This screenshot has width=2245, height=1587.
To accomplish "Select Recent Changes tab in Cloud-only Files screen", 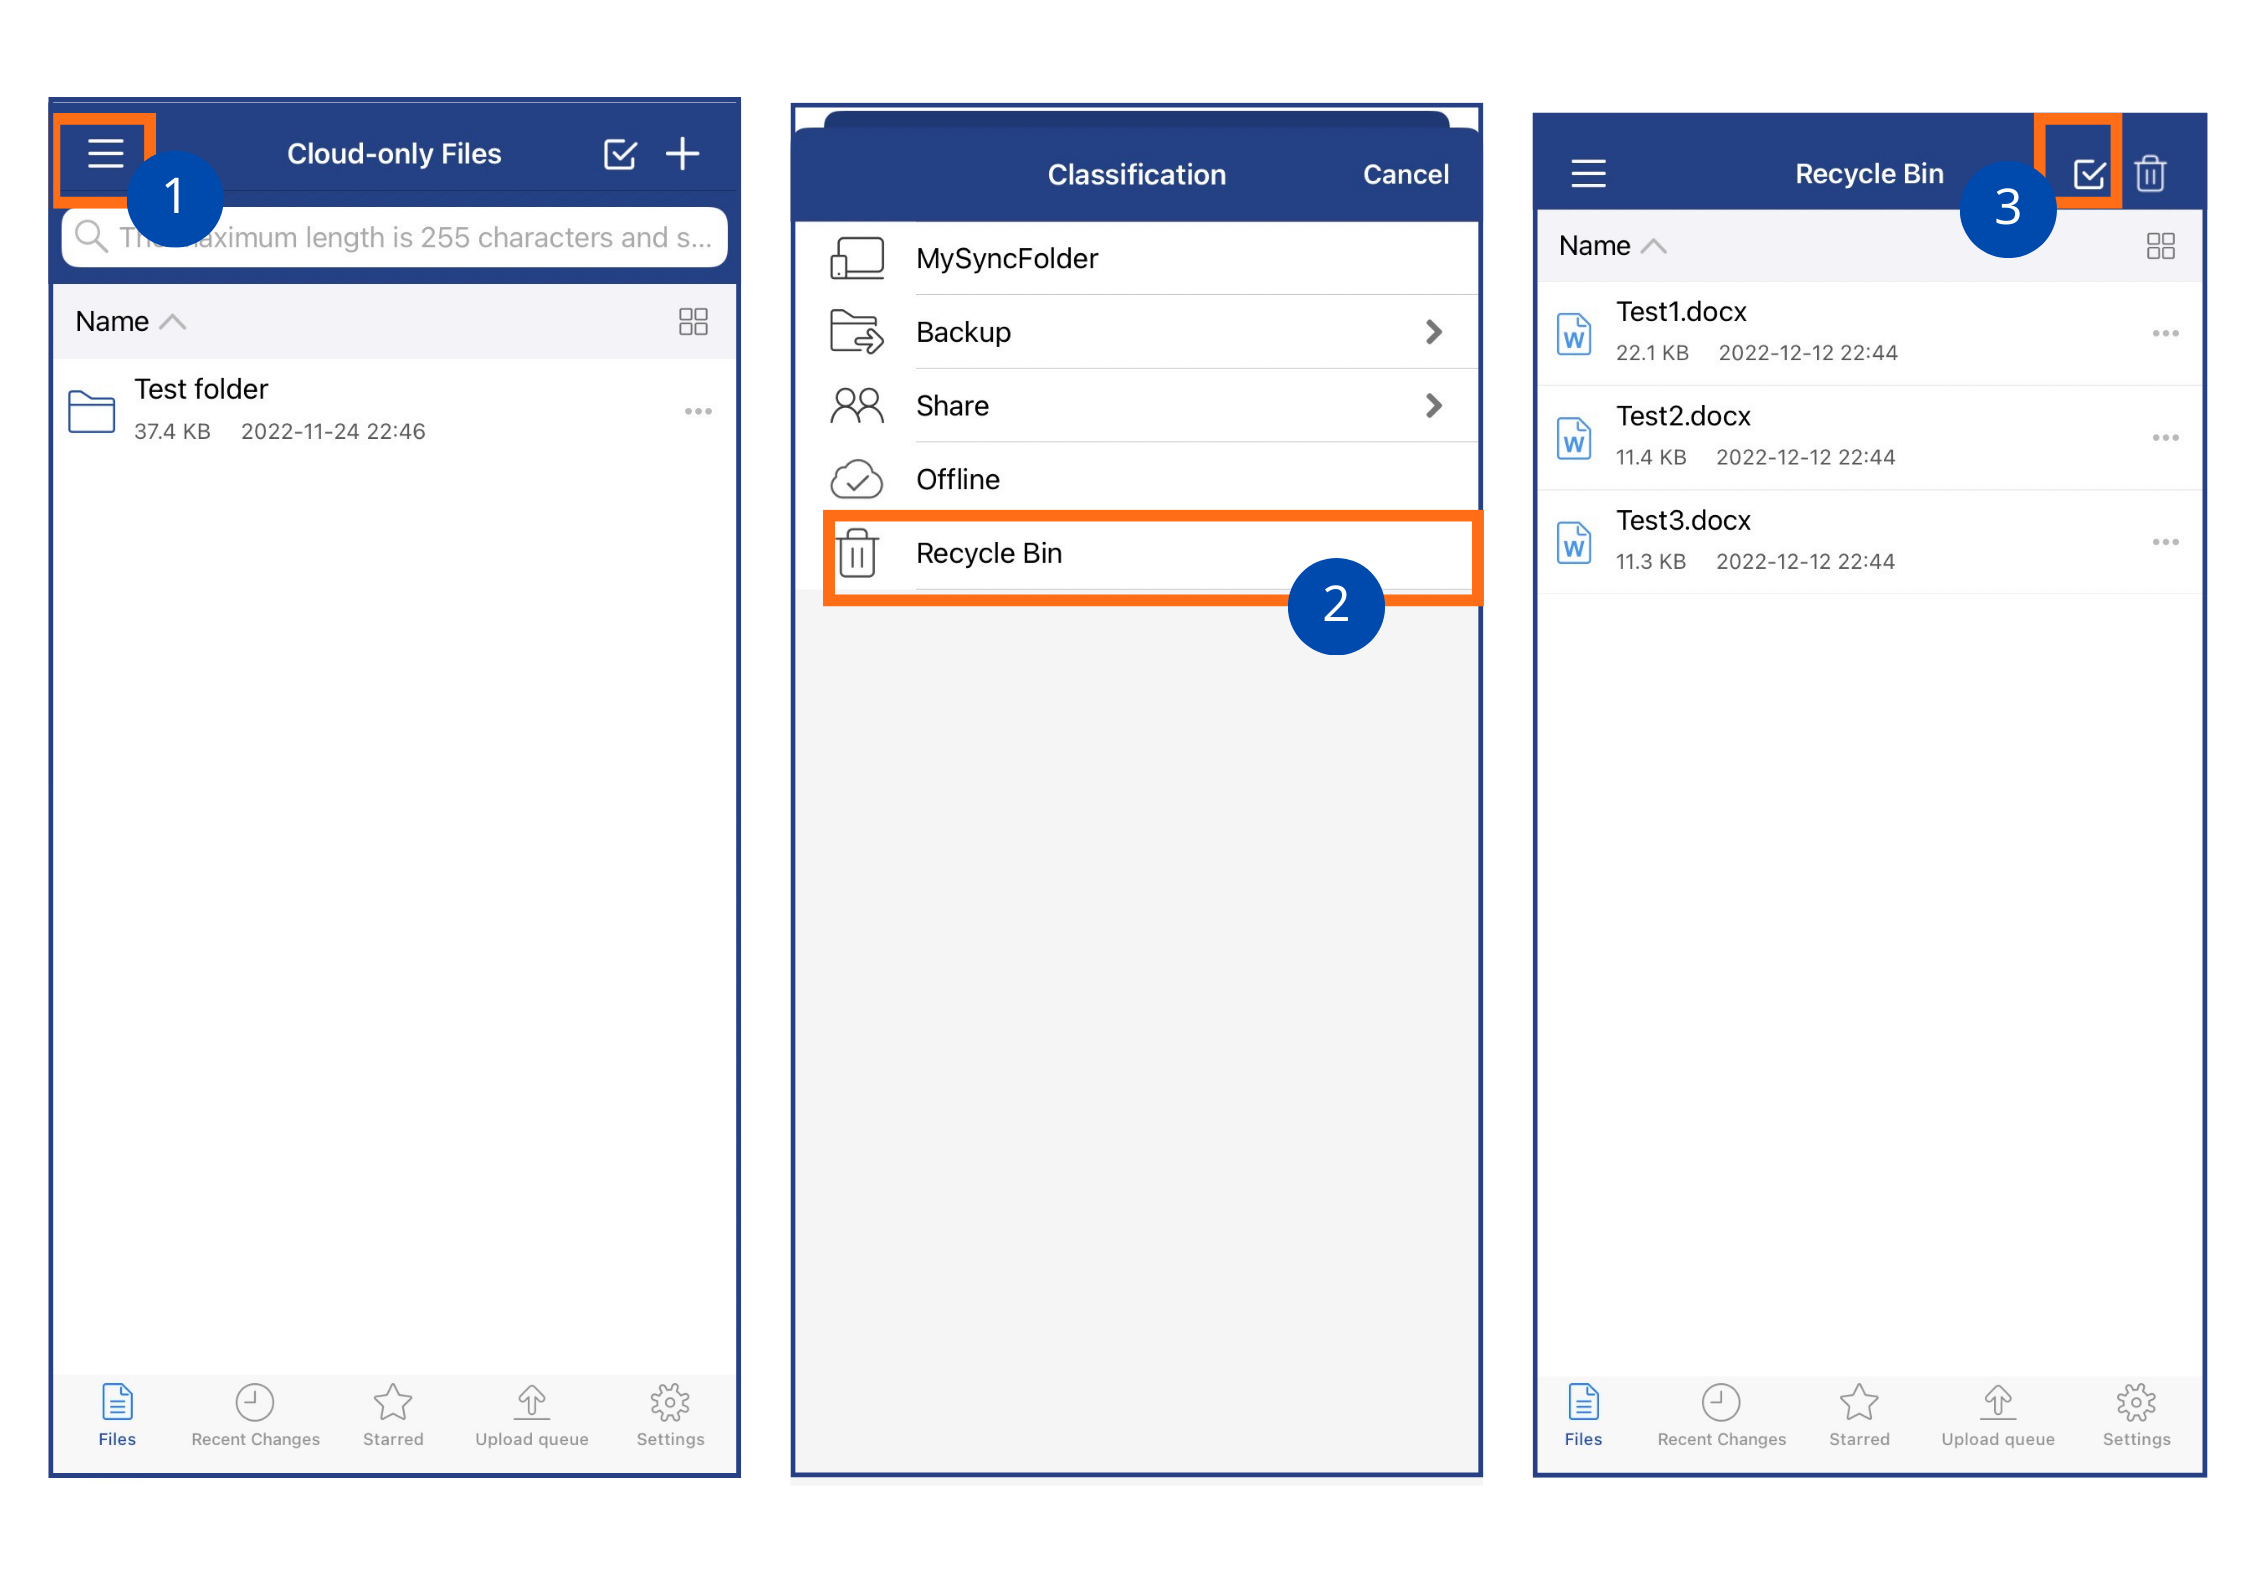I will tap(255, 1415).
